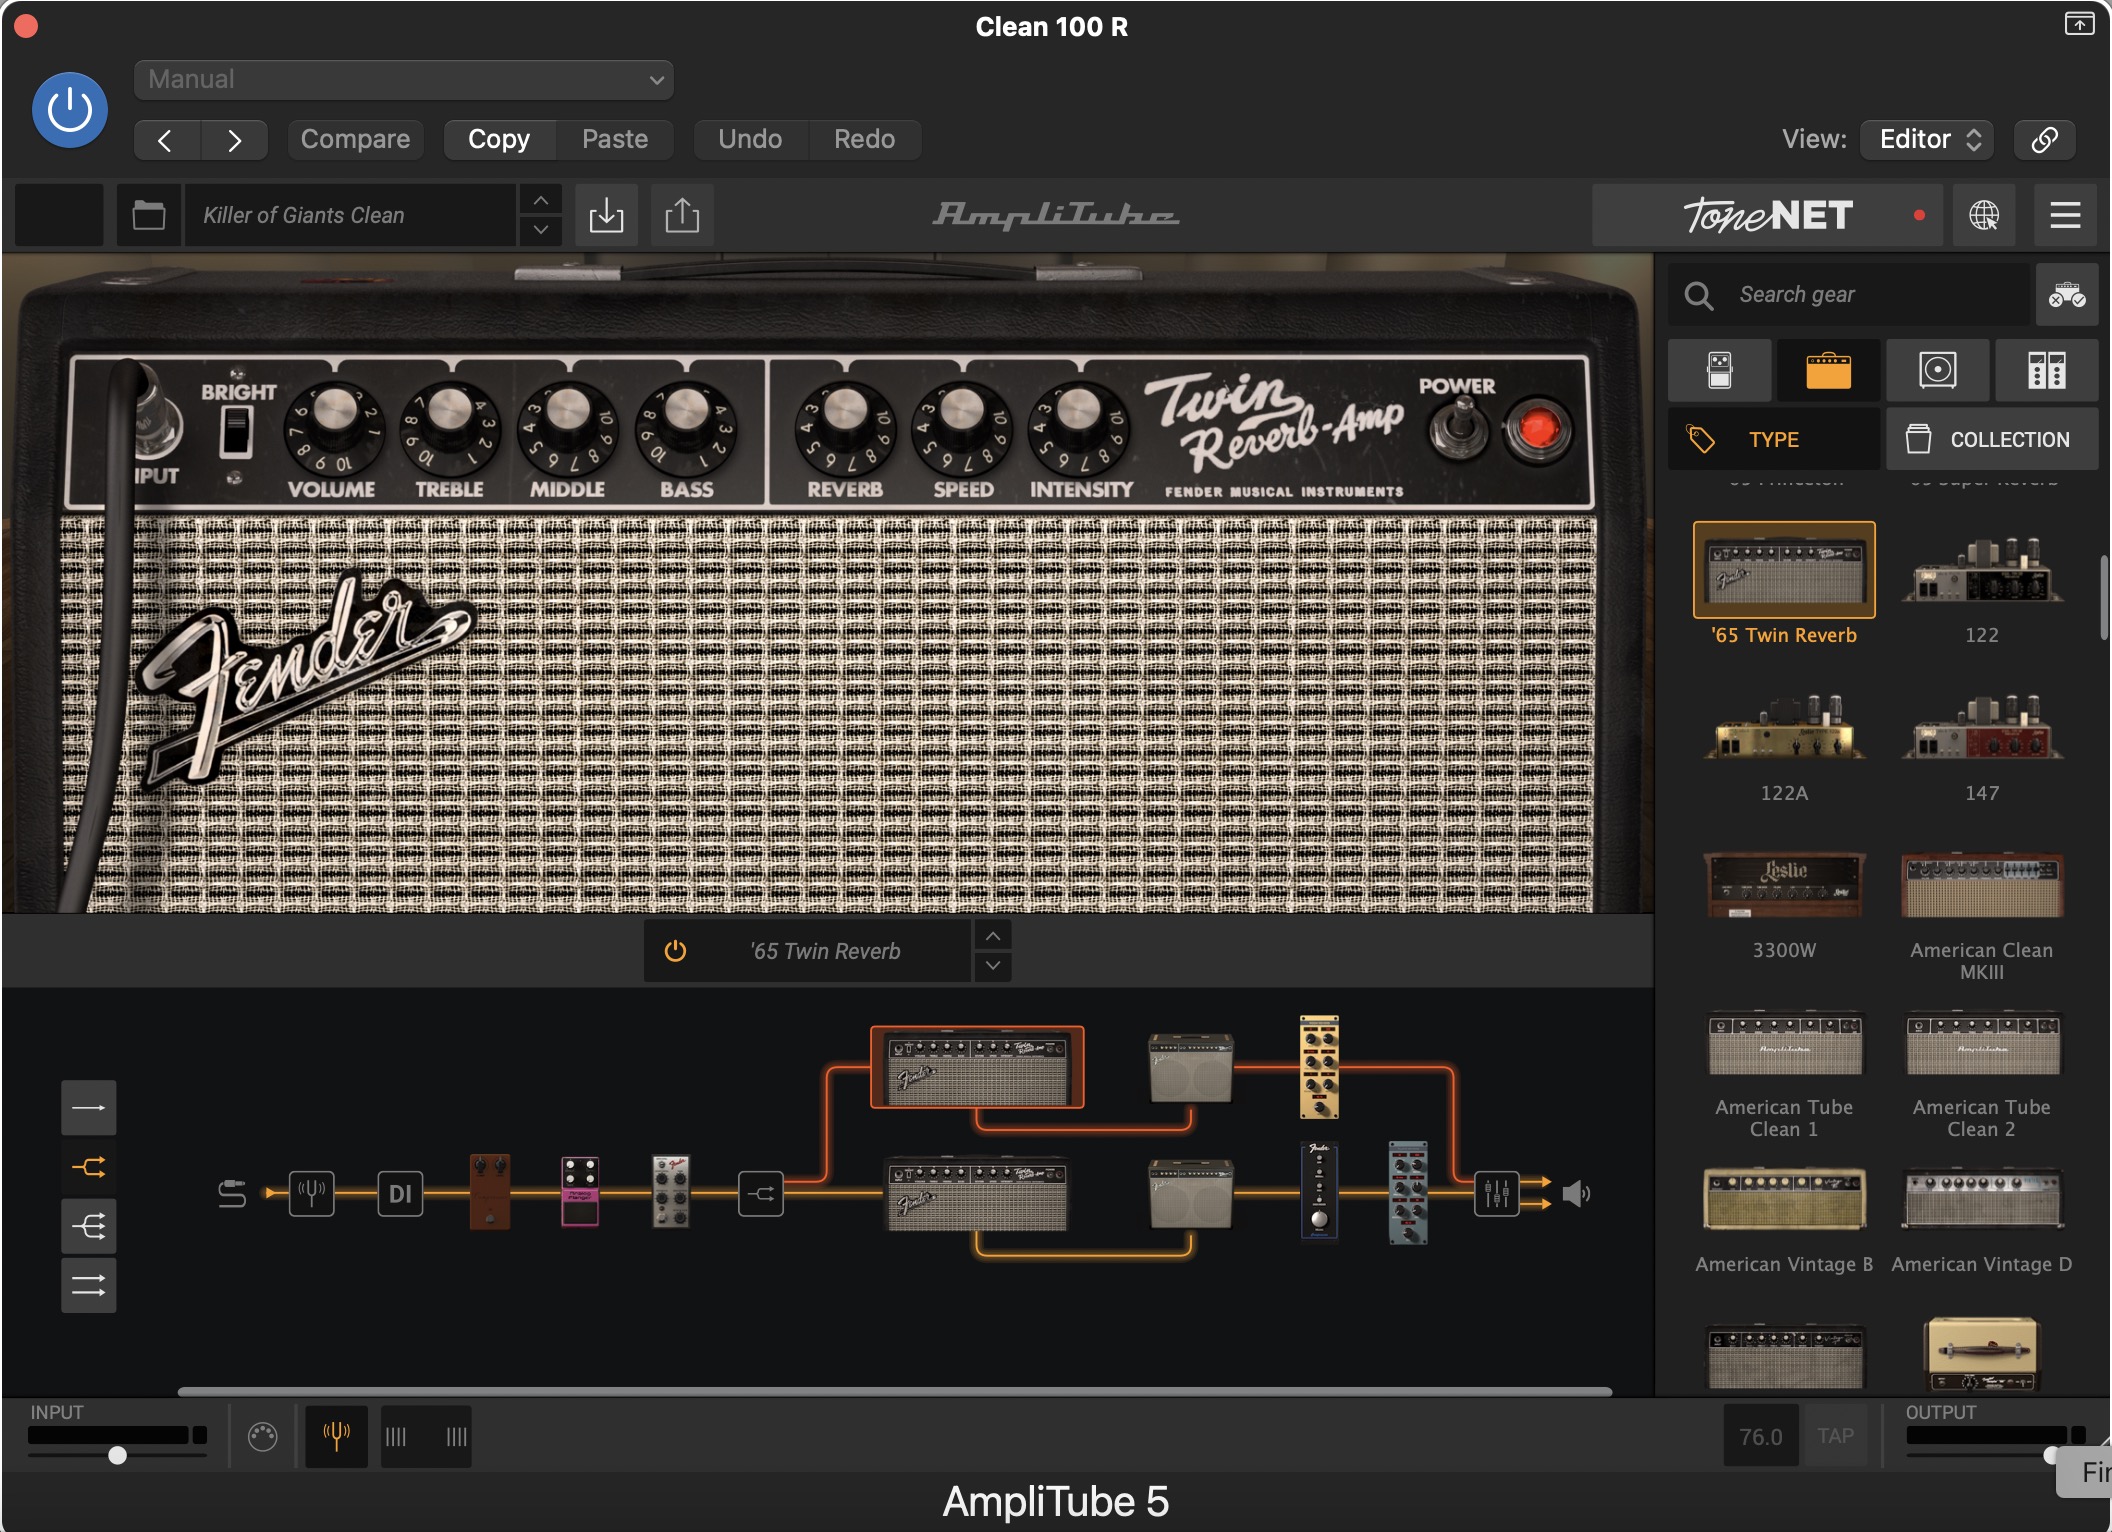Click the globe web icon
Screen dimensions: 2112x1532
[1984, 215]
